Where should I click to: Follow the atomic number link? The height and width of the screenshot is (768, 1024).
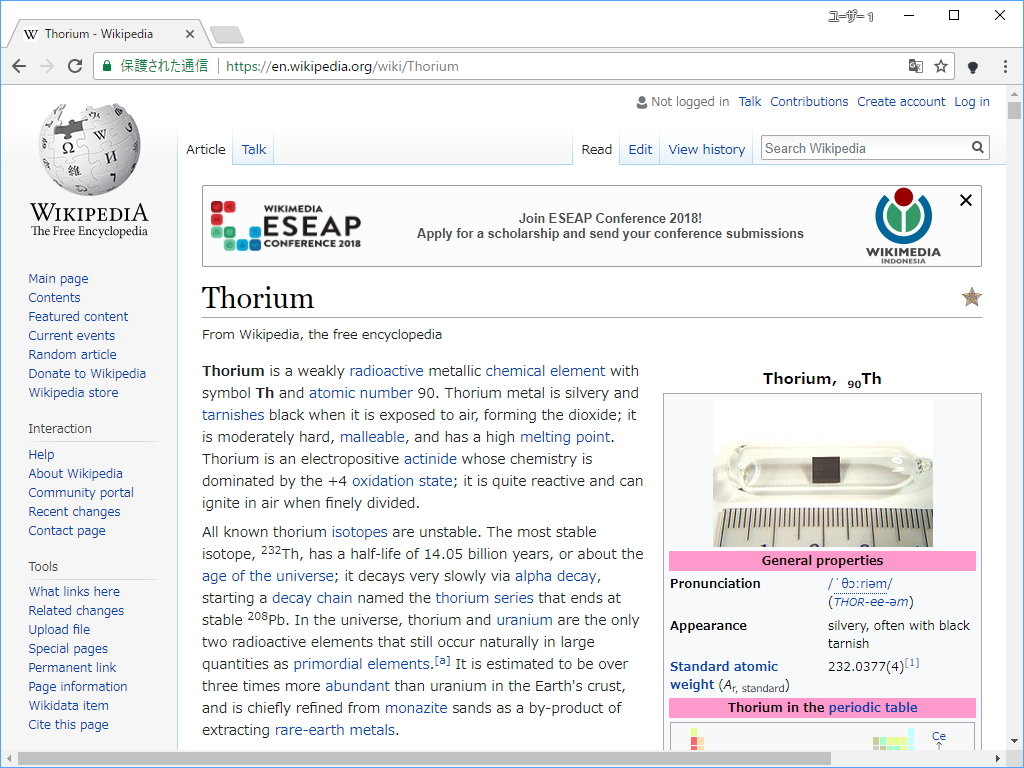(x=360, y=393)
